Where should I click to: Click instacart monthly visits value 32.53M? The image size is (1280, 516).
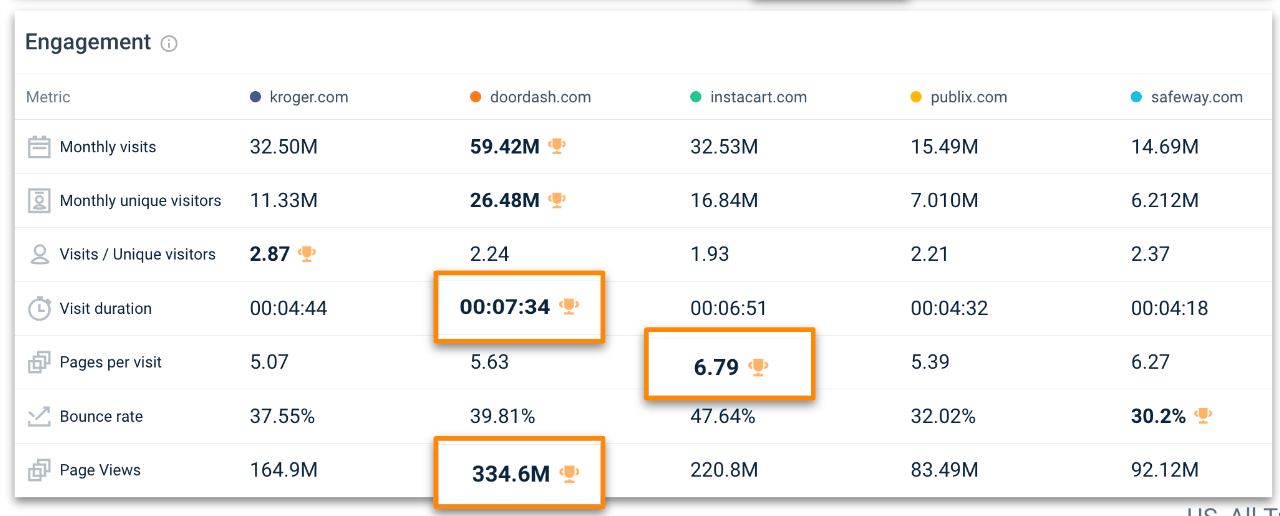point(724,147)
